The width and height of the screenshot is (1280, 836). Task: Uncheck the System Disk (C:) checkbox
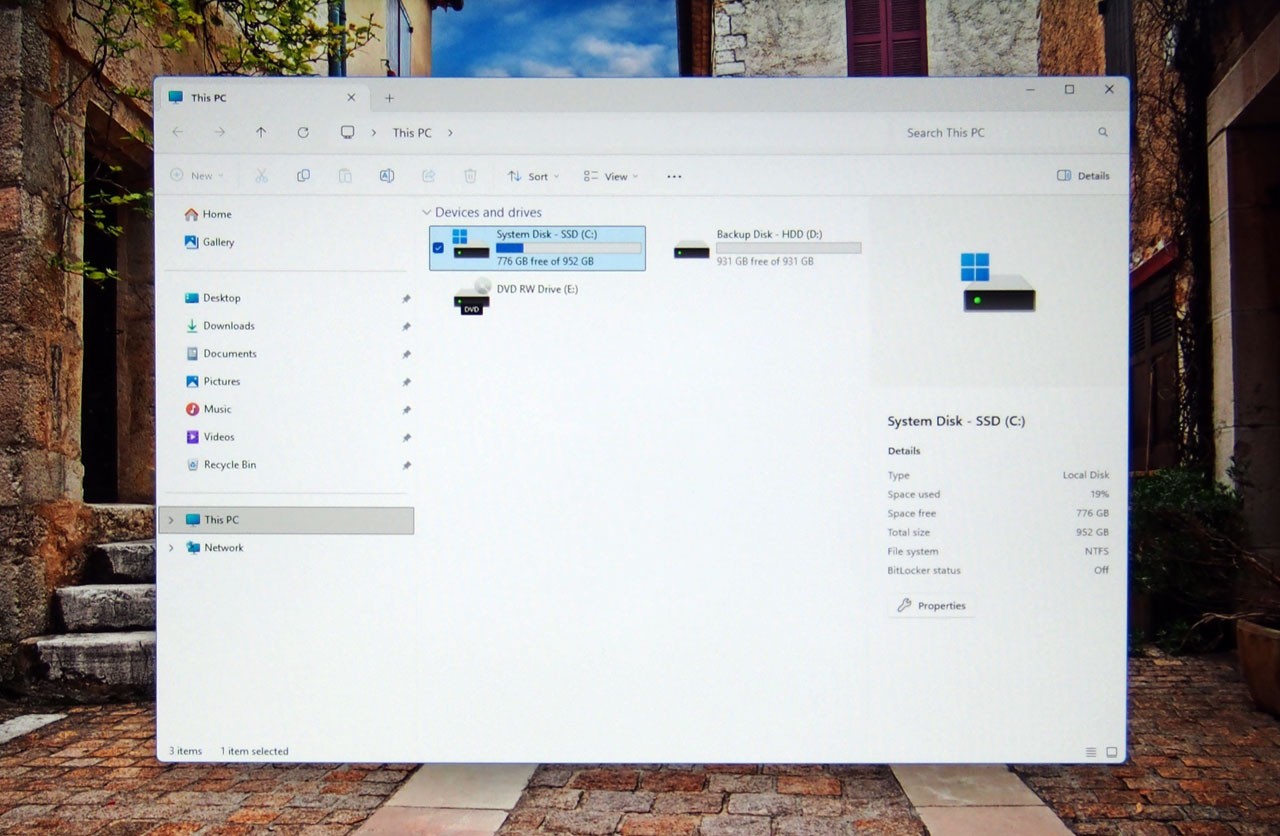pos(438,248)
